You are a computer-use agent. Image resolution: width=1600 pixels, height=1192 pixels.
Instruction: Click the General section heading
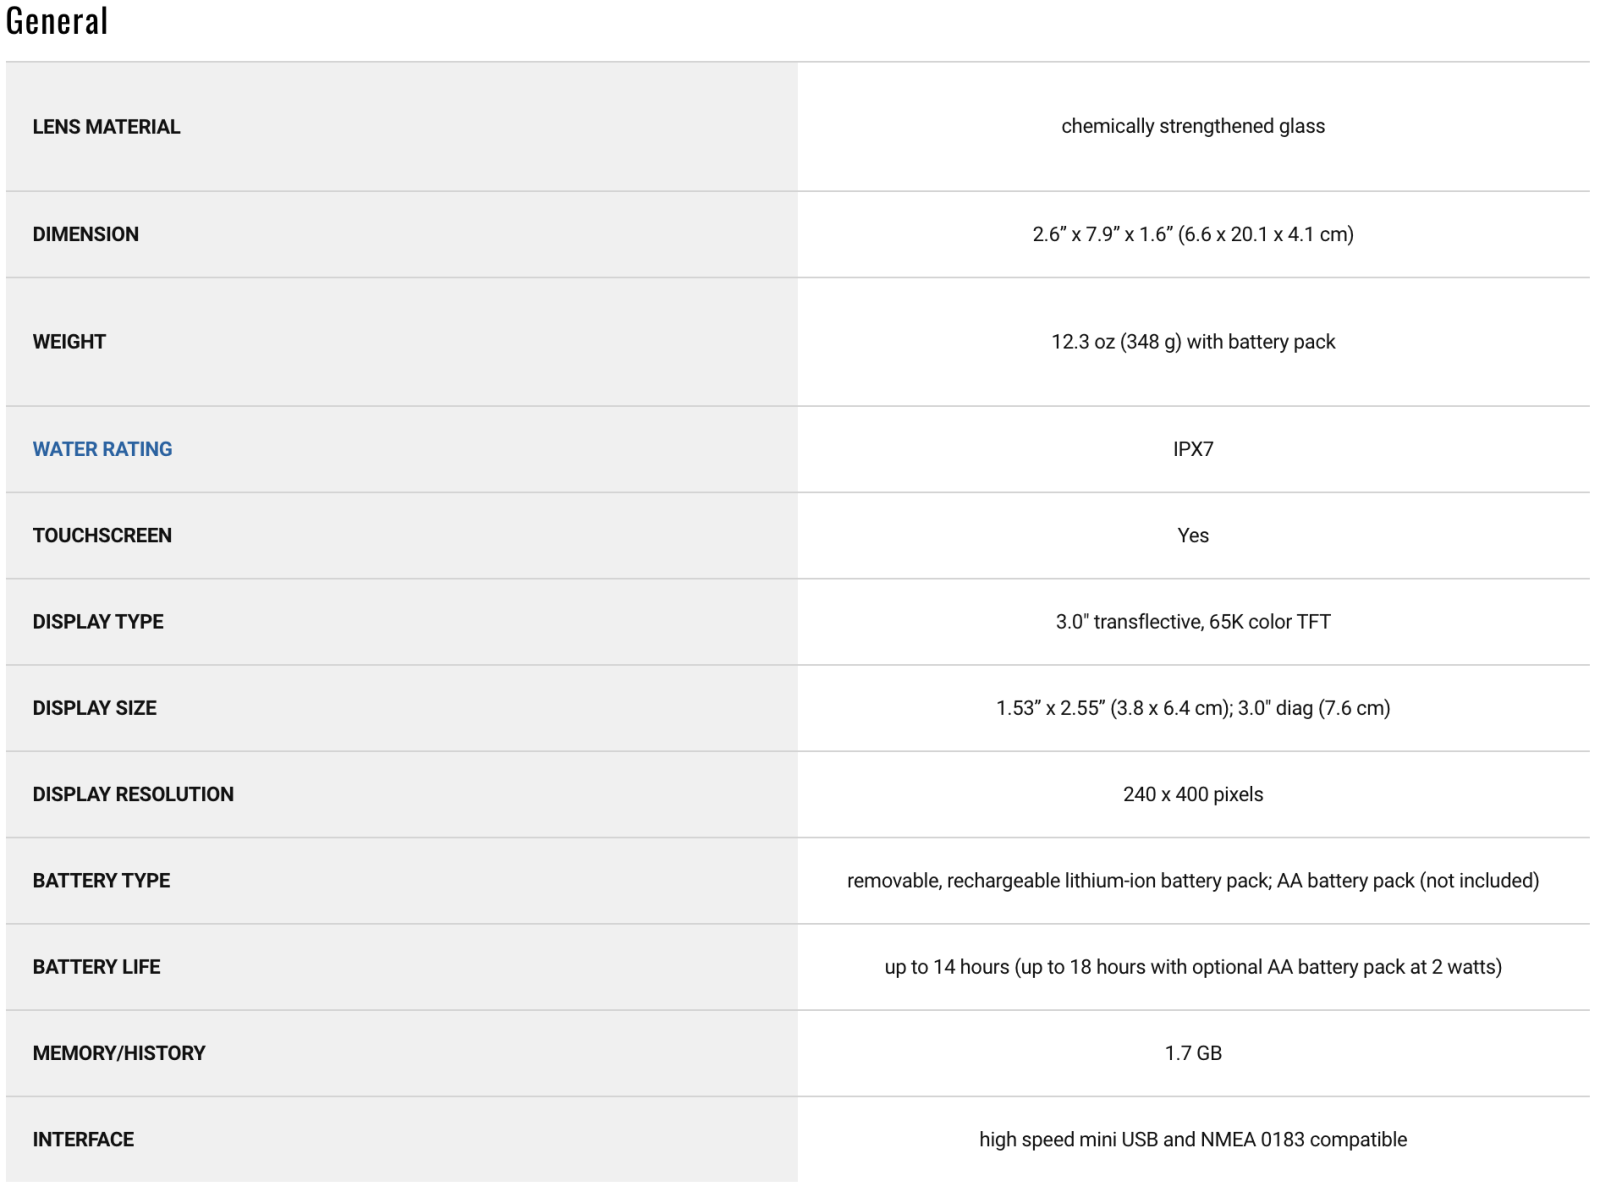(57, 21)
